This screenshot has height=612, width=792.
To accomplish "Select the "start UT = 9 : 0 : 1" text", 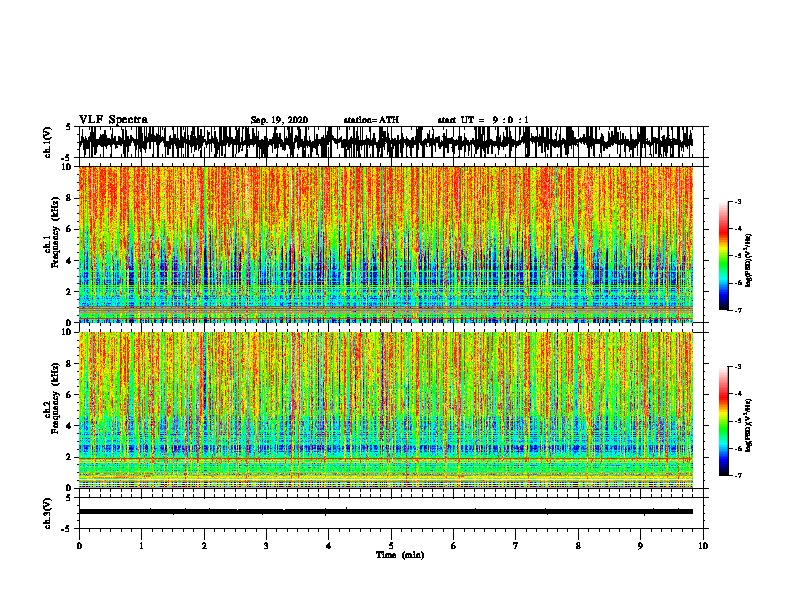I will 483,120.
